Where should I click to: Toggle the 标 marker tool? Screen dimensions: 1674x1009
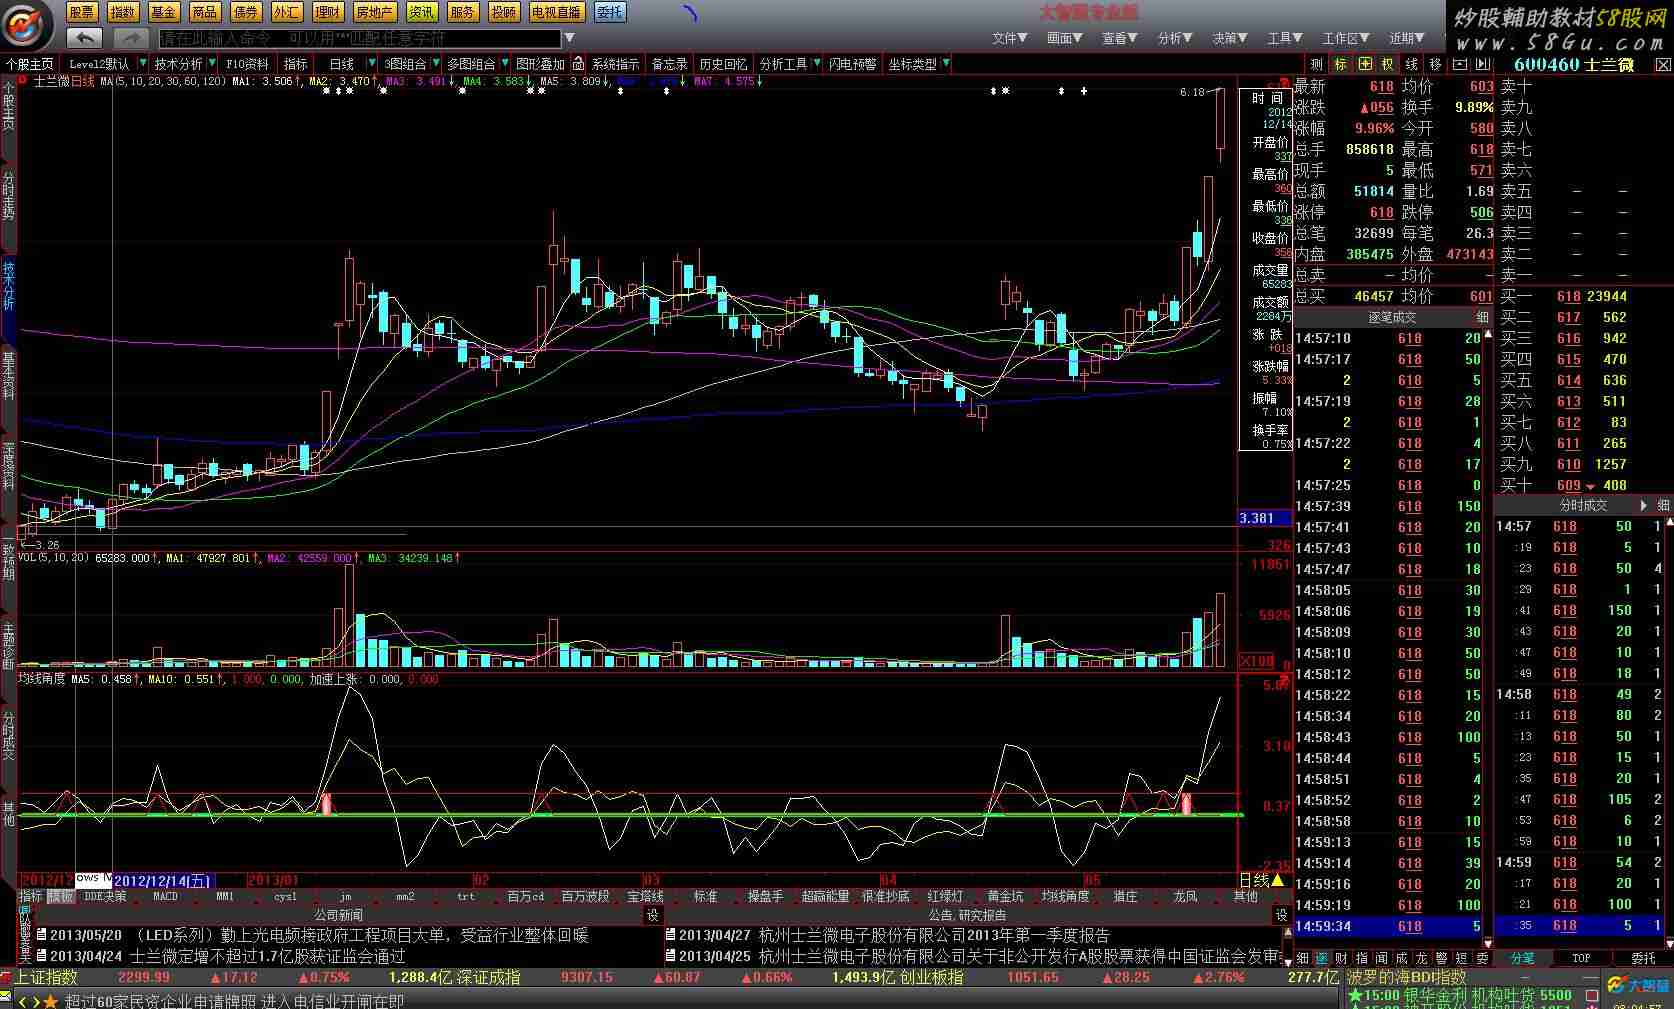tap(1340, 64)
